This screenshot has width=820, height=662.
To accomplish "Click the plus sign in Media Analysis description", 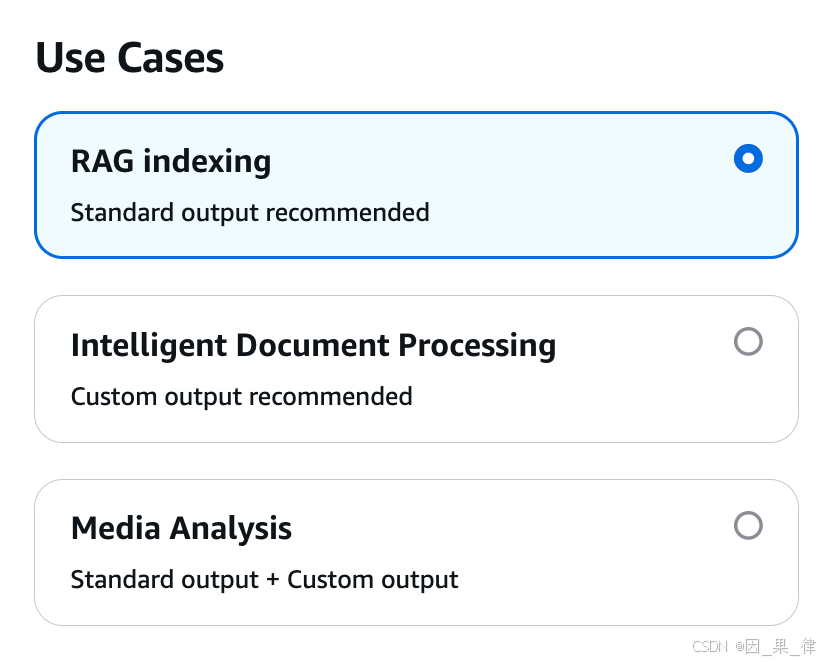I will (x=272, y=580).
